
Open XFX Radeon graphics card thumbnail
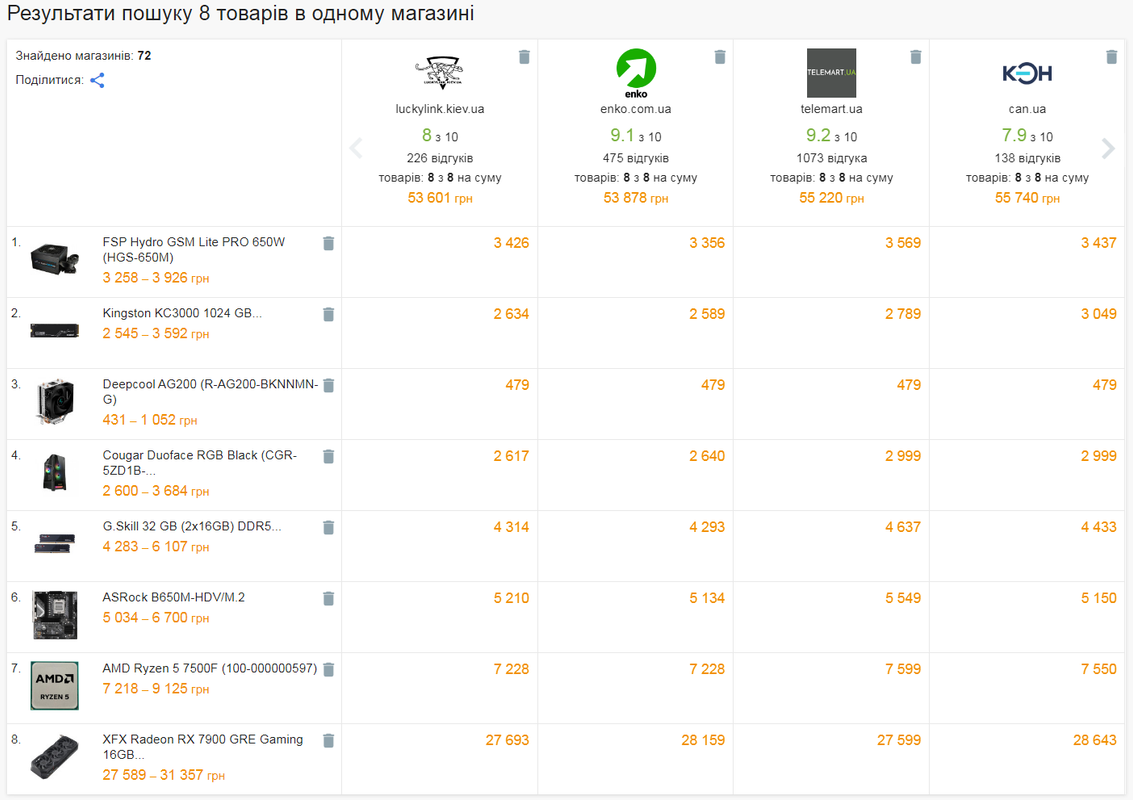(x=55, y=757)
